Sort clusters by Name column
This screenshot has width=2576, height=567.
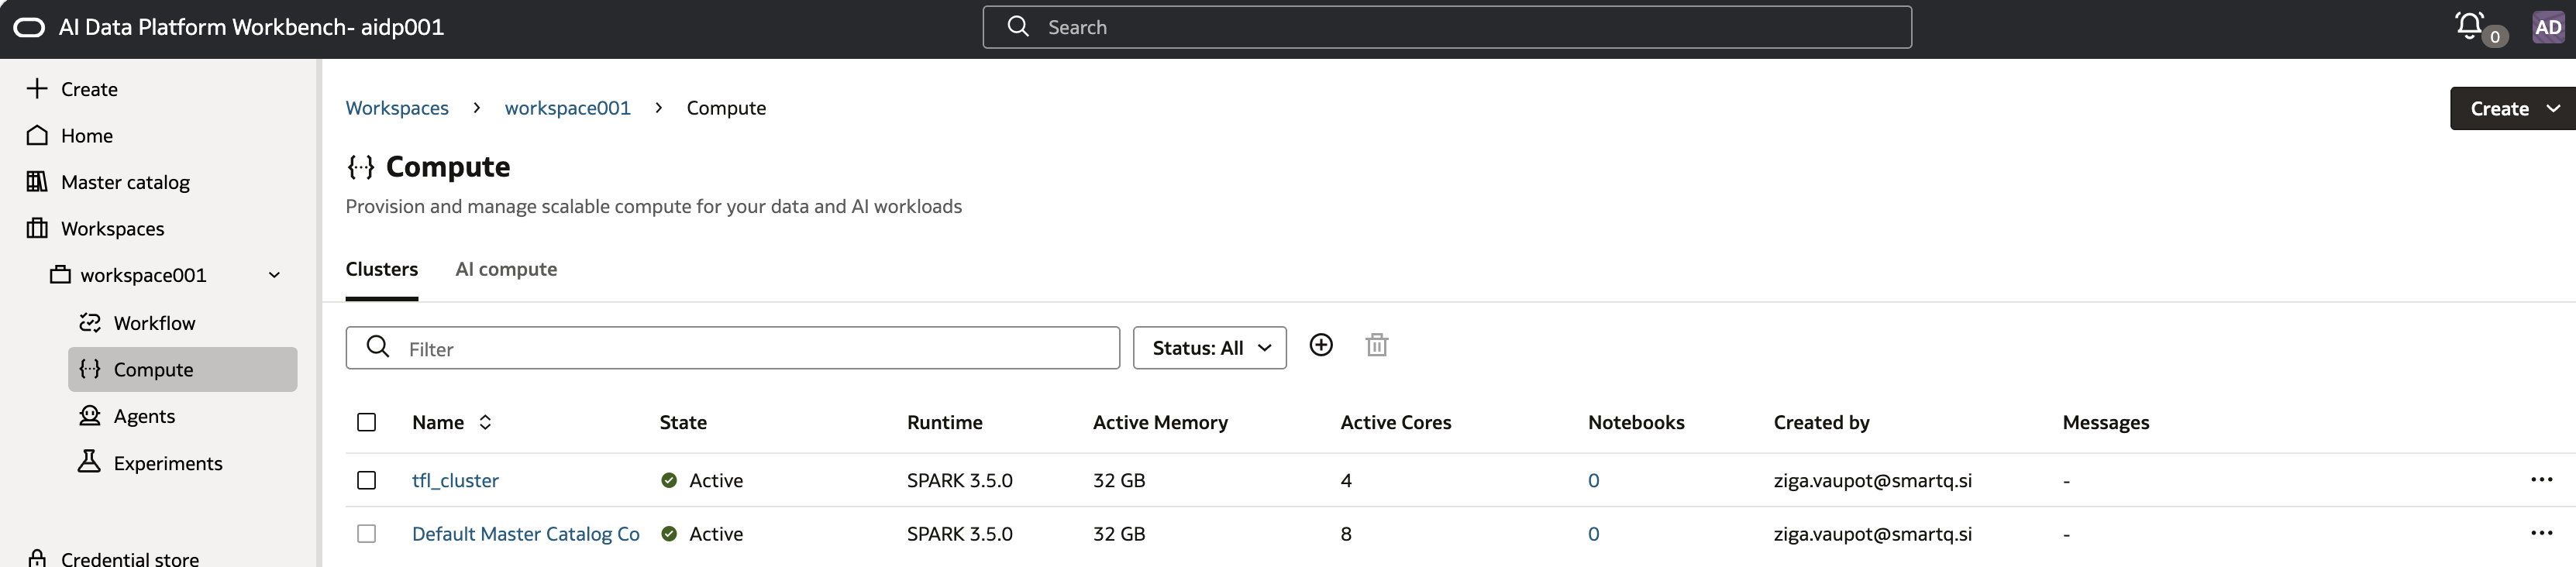(x=485, y=422)
